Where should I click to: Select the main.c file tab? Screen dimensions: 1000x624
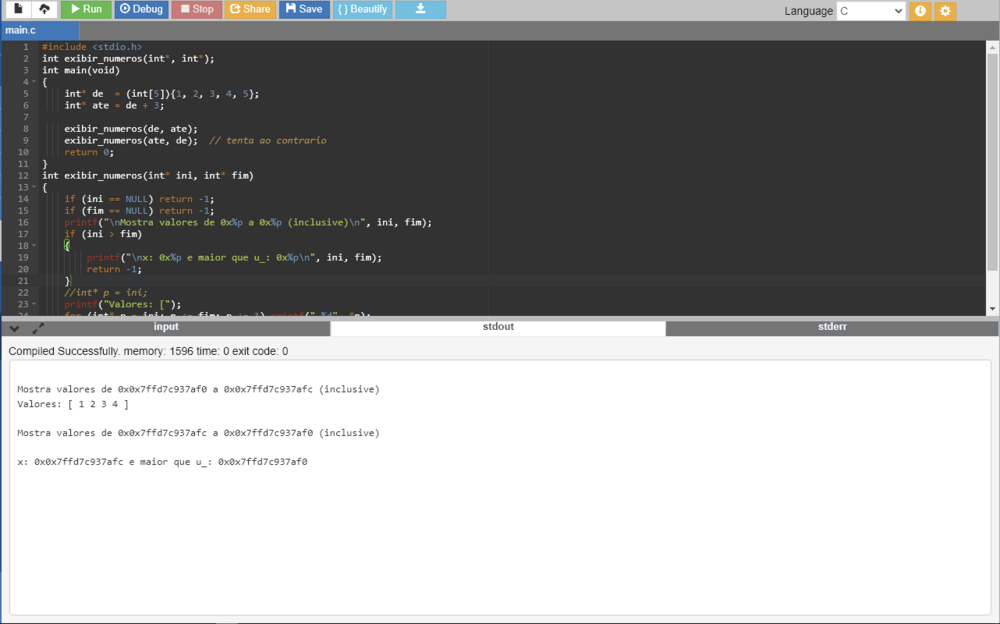pyautogui.click(x=21, y=31)
